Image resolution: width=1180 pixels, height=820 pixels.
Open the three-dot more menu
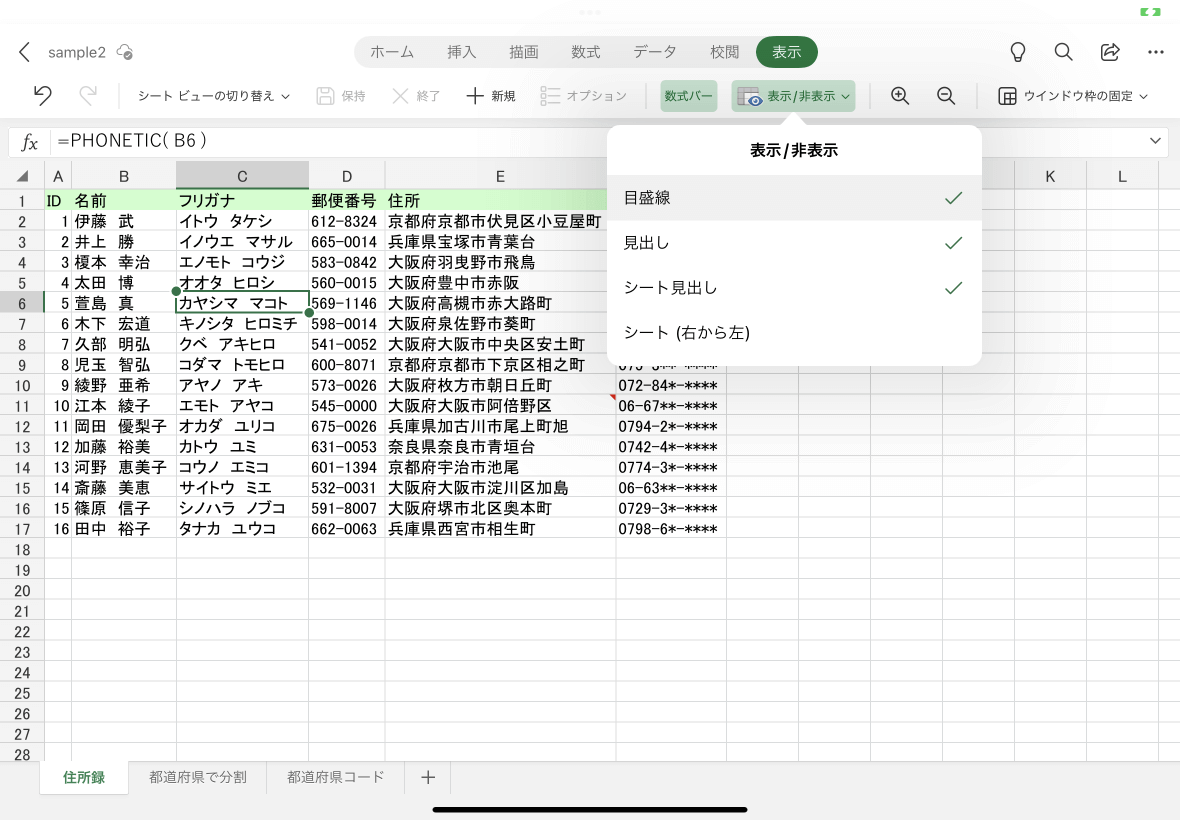1156,52
